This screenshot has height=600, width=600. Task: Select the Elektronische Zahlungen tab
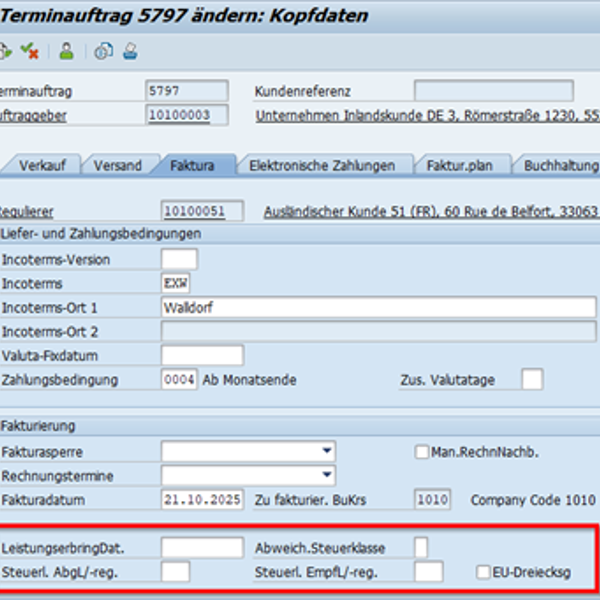[x=322, y=165]
